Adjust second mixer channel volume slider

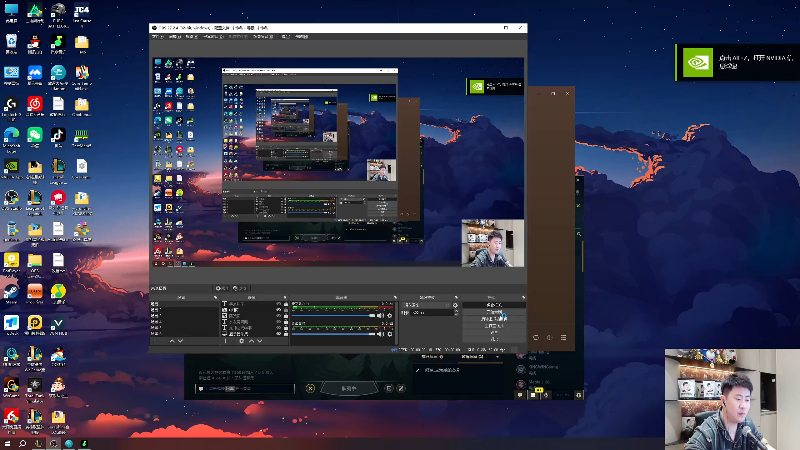tap(334, 334)
